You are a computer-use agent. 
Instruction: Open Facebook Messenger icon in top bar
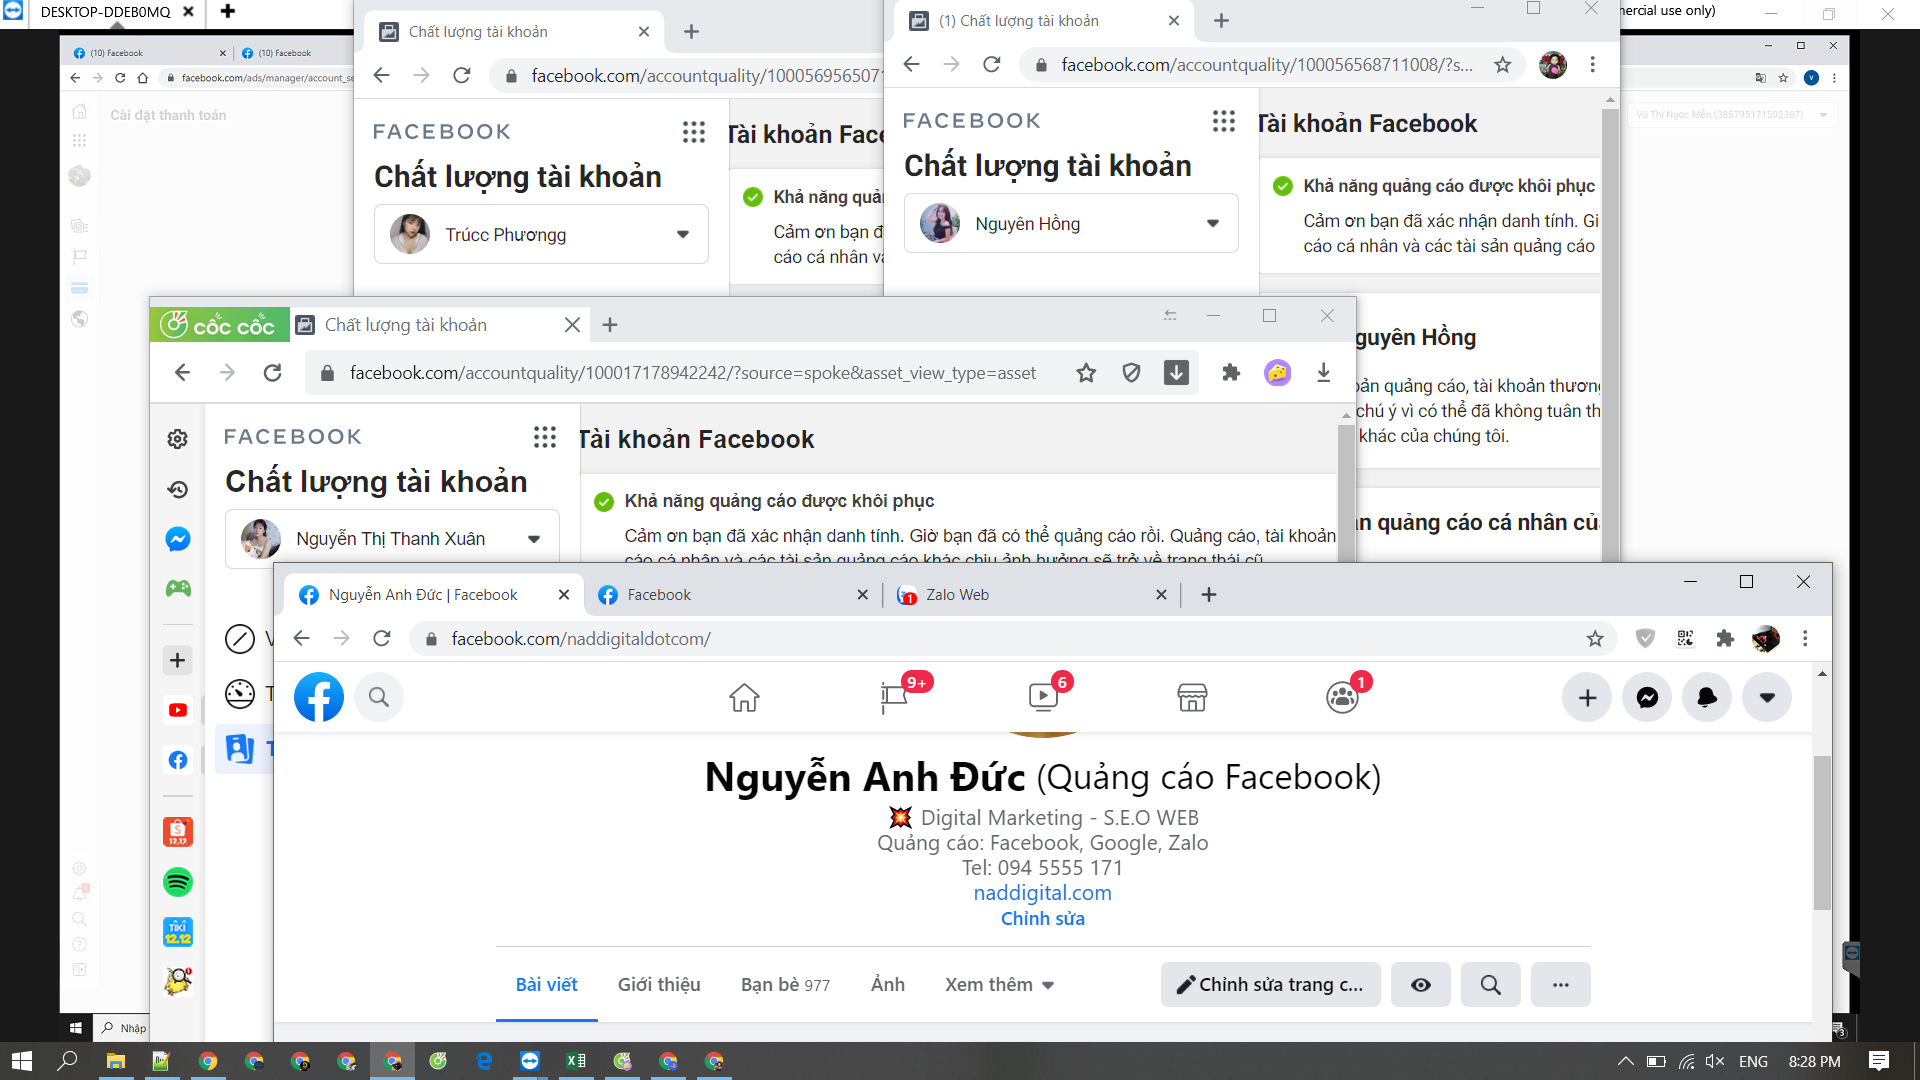point(1647,698)
